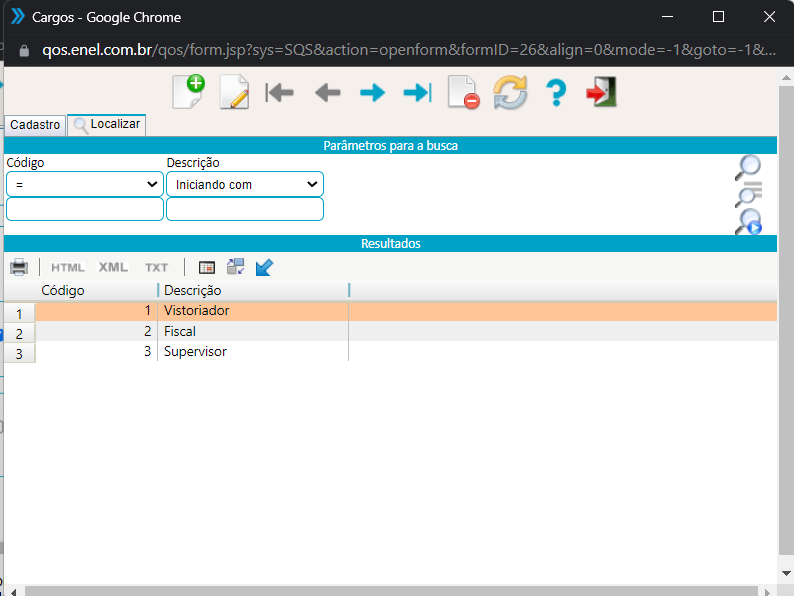
Task: Jump to the last record
Action: (416, 93)
